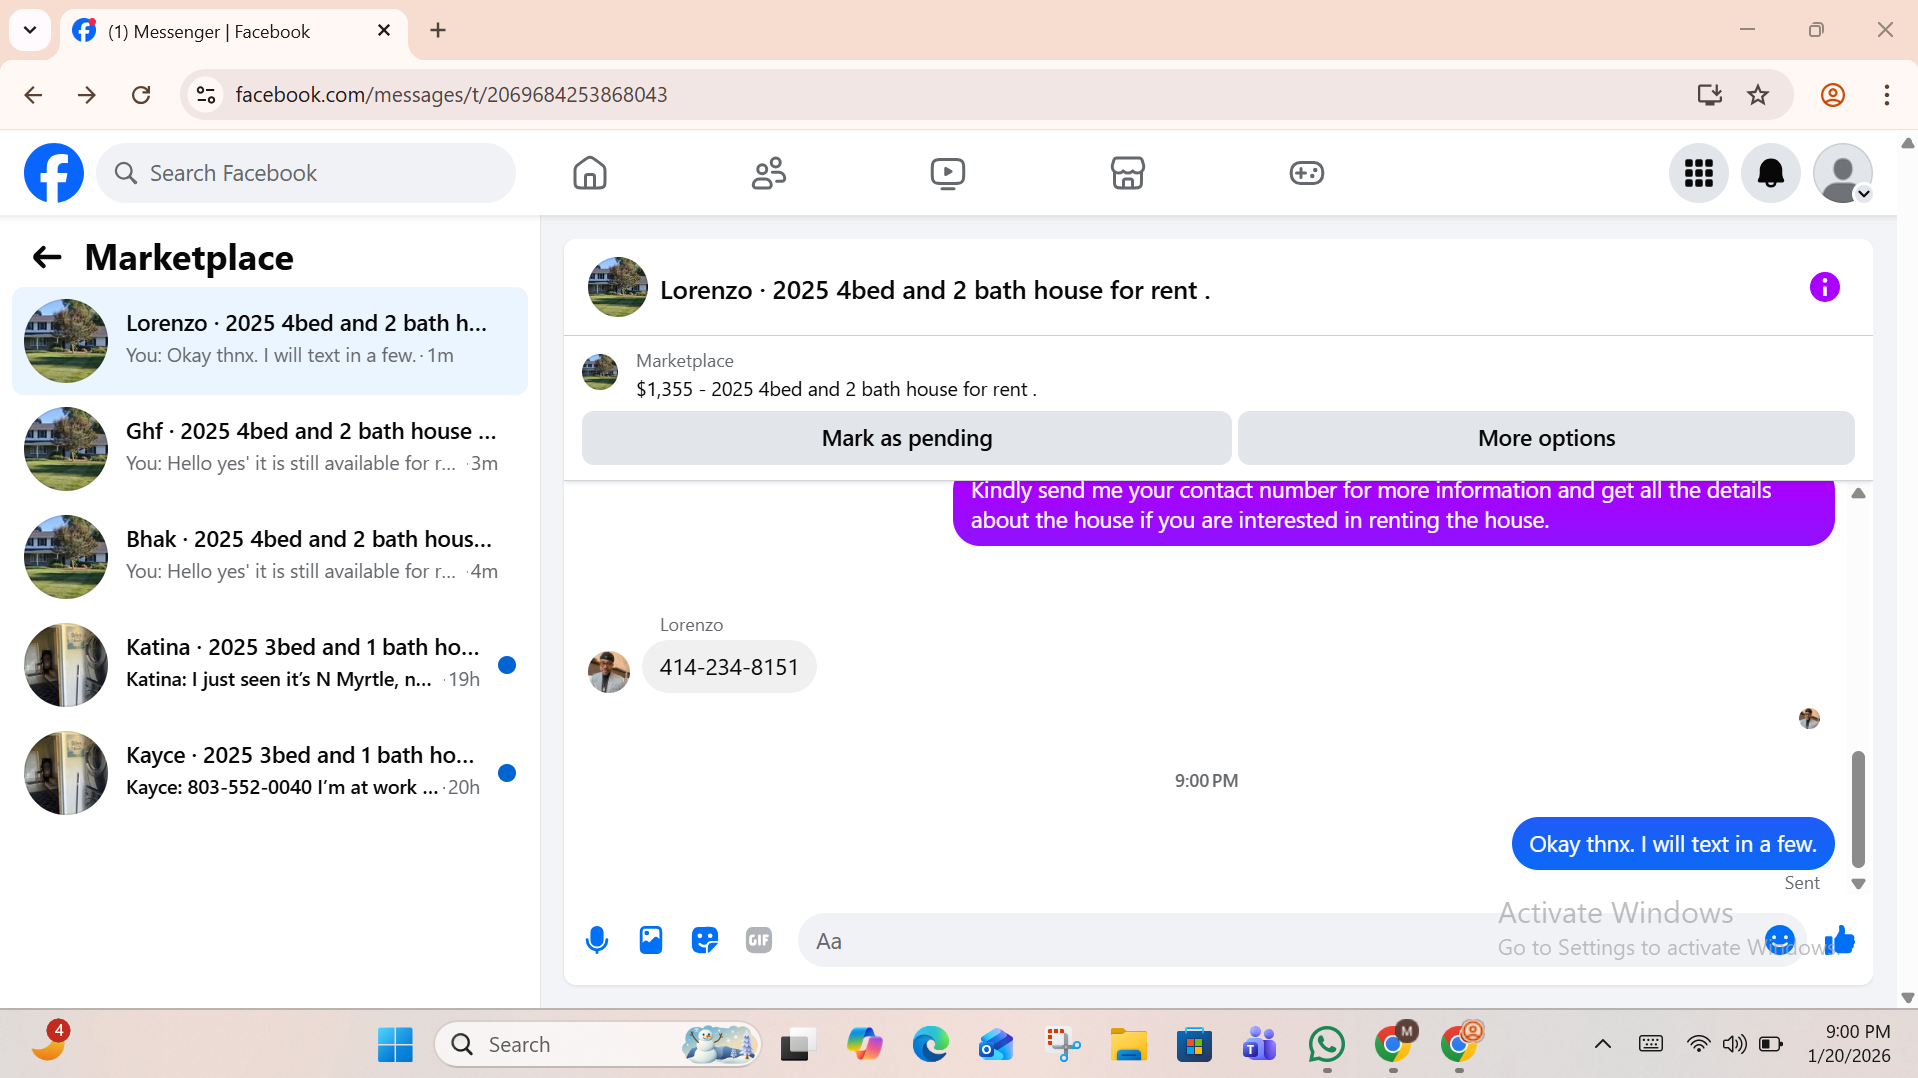1918x1078 pixels.
Task: Open the tab search dropdown in Chrome
Action: point(30,30)
